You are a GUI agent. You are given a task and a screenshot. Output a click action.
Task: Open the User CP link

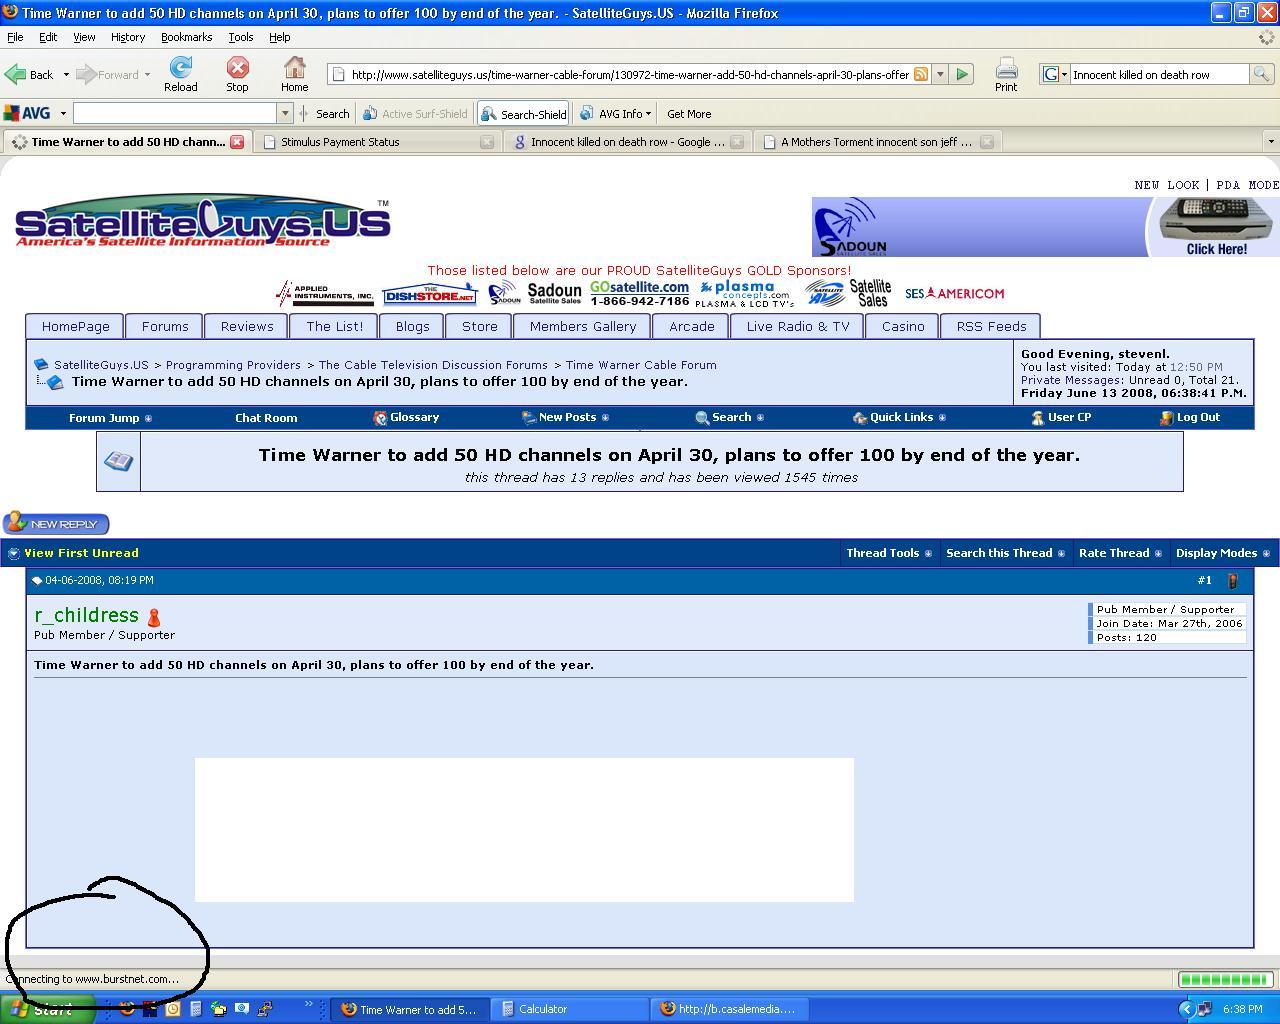[x=1061, y=418]
